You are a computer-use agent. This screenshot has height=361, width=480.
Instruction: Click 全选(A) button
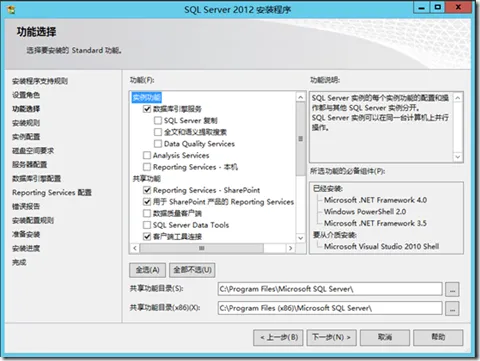point(147,270)
